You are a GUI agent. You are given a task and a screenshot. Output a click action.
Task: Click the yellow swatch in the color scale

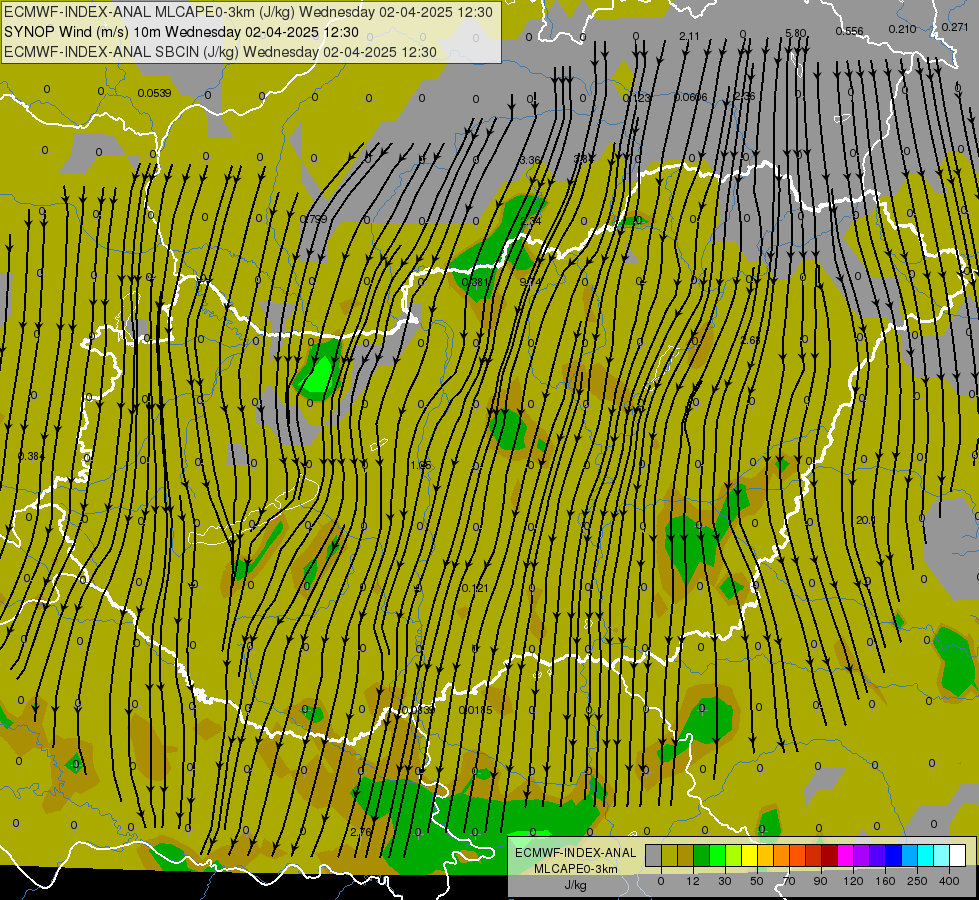click(x=750, y=855)
